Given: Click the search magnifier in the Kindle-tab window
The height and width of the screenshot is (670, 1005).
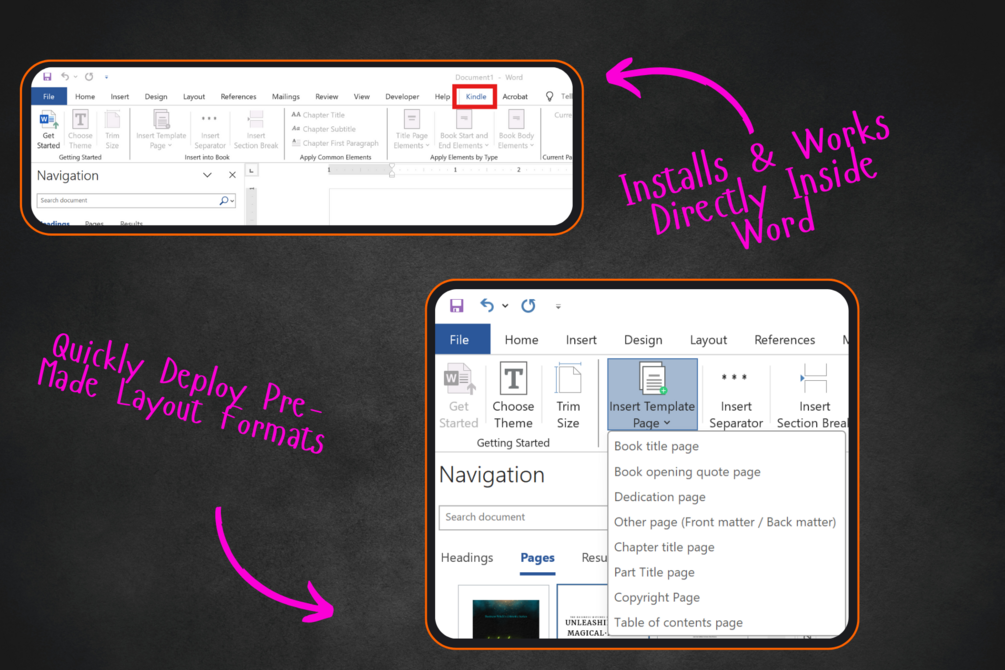Looking at the screenshot, I should pyautogui.click(x=224, y=201).
